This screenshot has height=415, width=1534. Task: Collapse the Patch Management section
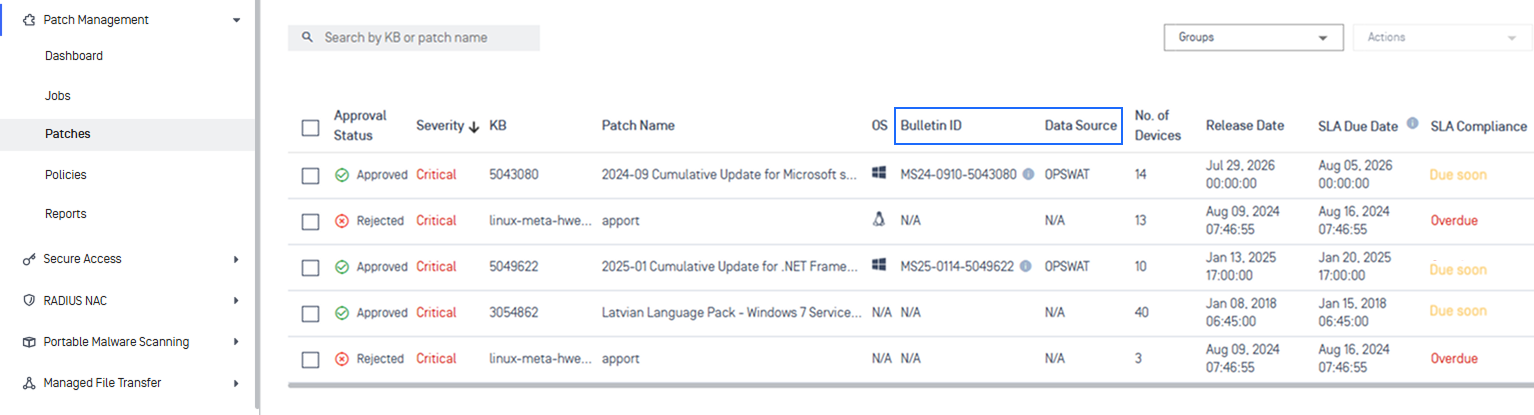point(236,19)
